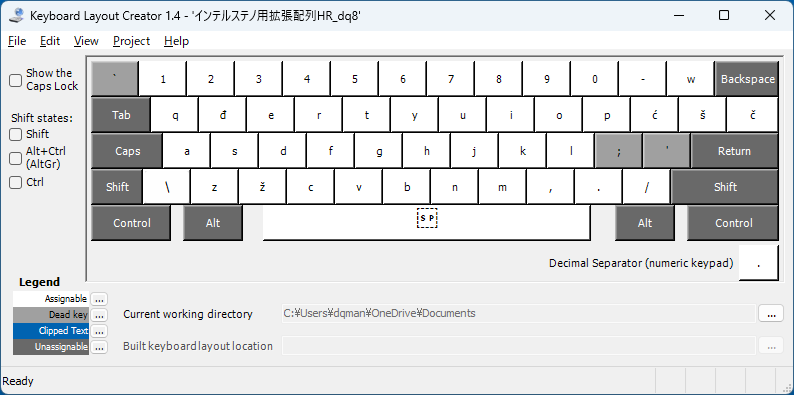Select the ž key in bottom row
This screenshot has width=794, height=395.
point(262,187)
